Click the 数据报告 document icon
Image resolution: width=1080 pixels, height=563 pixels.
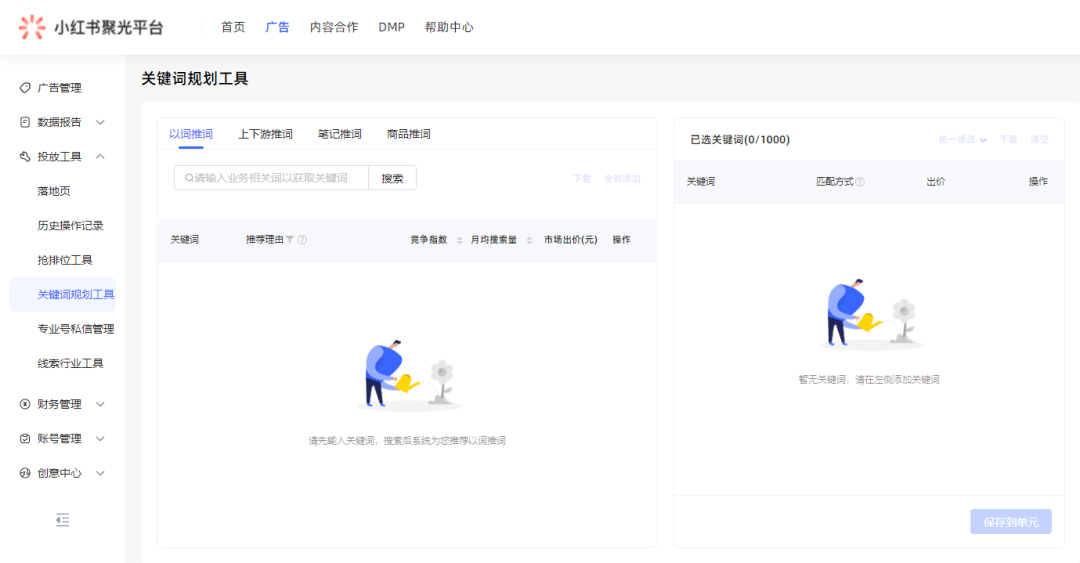tap(25, 122)
